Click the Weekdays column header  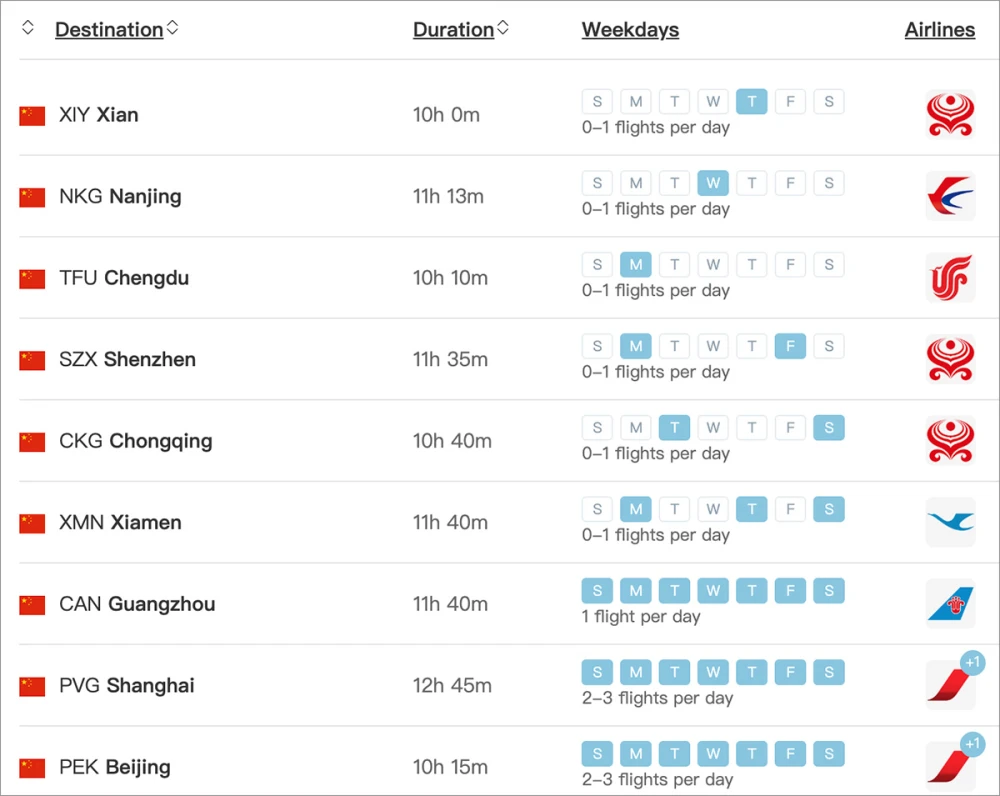click(630, 30)
